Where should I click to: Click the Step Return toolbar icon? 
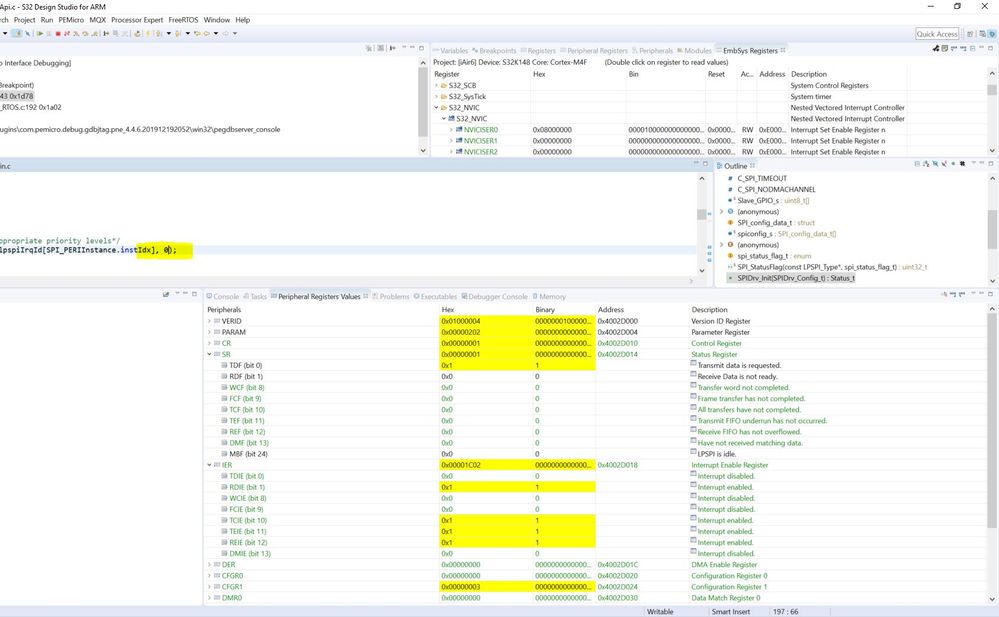coord(94,33)
